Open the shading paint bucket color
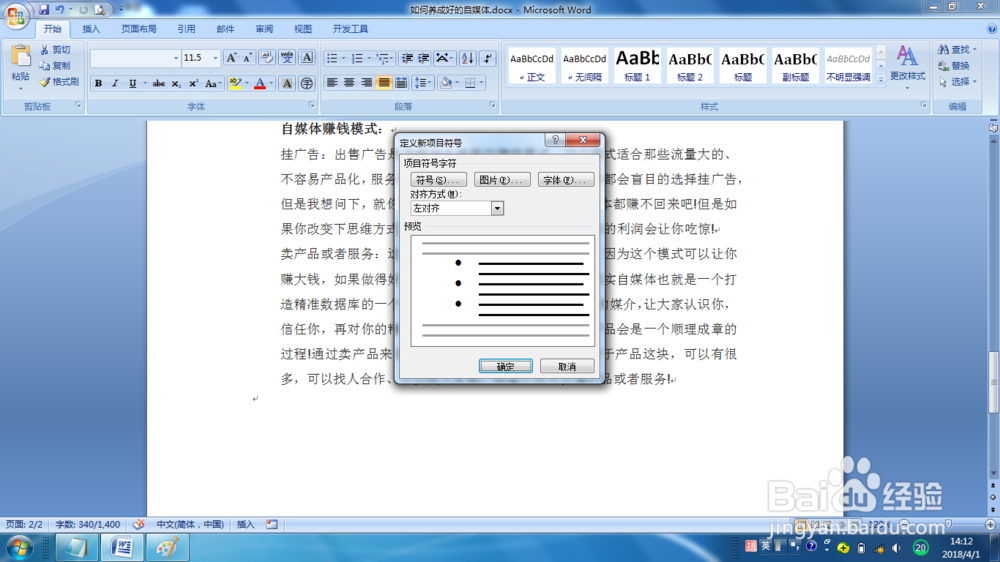This screenshot has width=1000, height=562. click(446, 83)
